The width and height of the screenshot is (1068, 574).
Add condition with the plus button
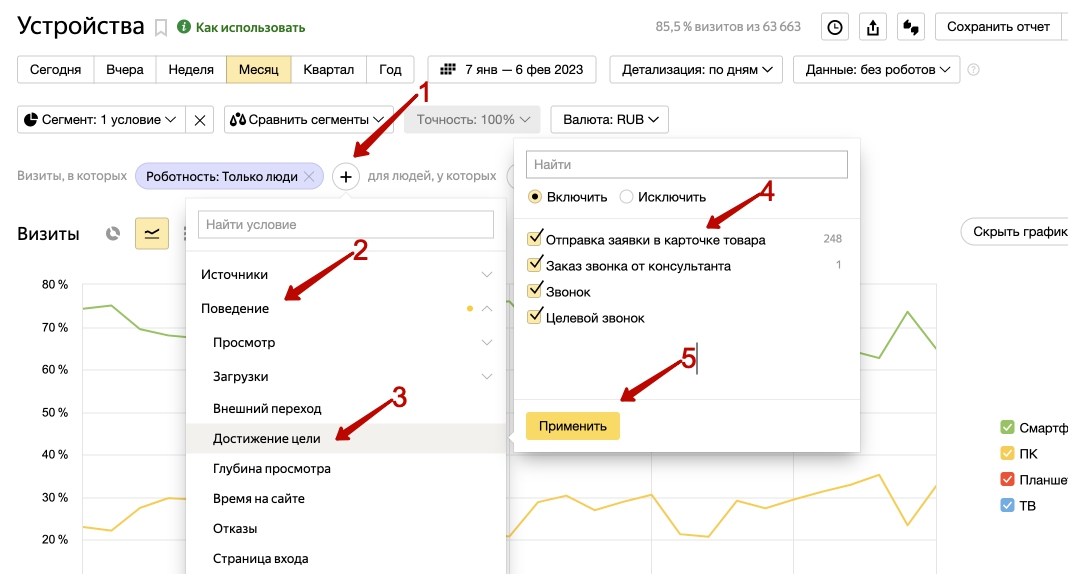346,177
